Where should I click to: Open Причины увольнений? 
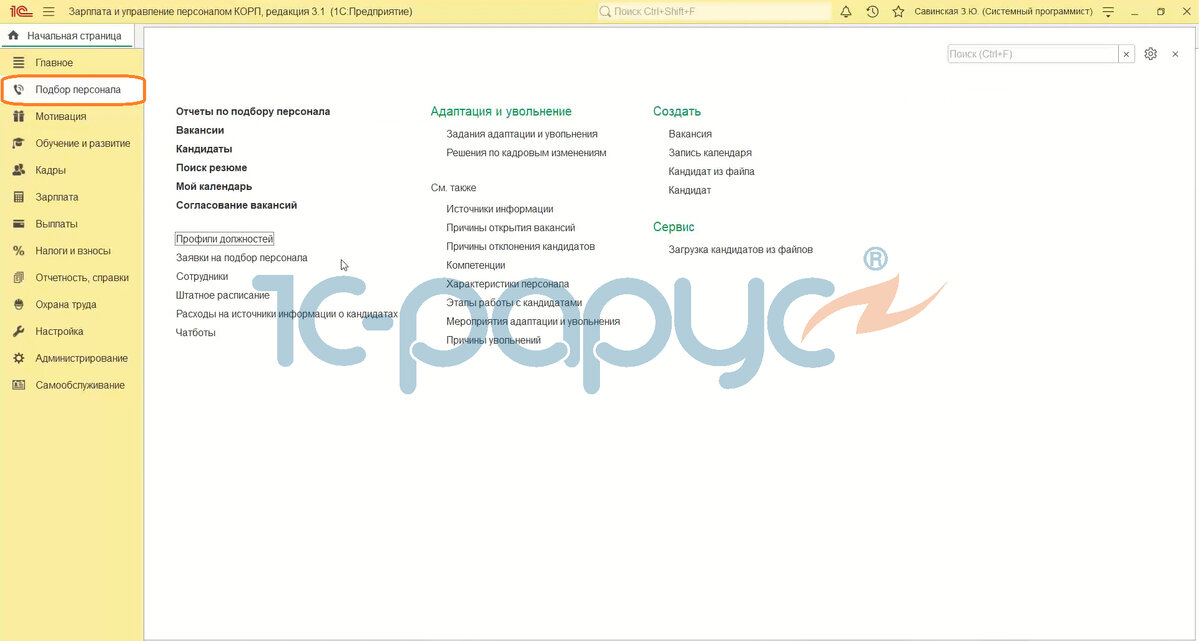(494, 340)
